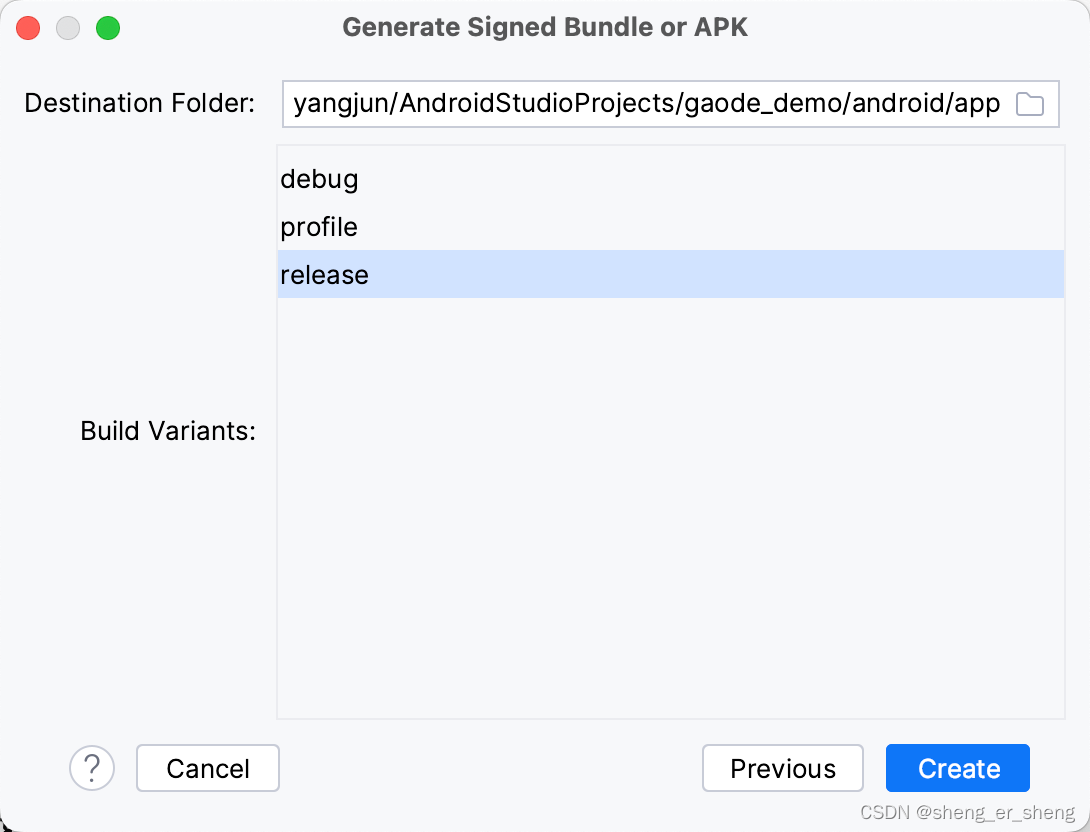Screen dimensions: 1090x832
Task: Click the gray minimize window button
Action: coord(68,28)
